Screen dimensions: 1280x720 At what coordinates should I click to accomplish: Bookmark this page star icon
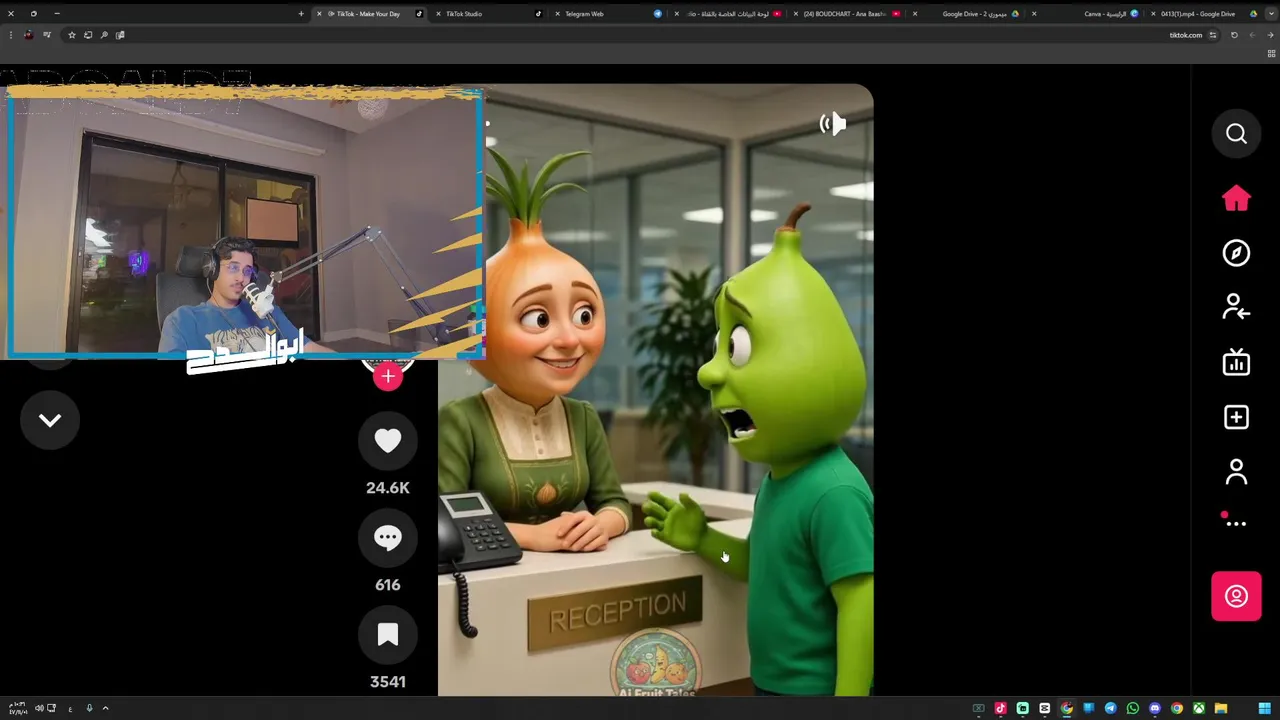(x=71, y=35)
